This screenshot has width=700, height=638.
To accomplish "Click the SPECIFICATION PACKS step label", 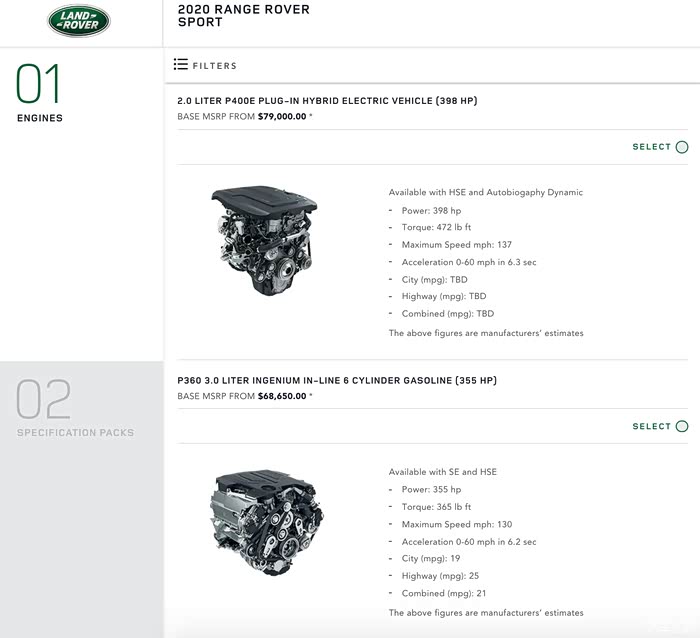I will point(75,433).
